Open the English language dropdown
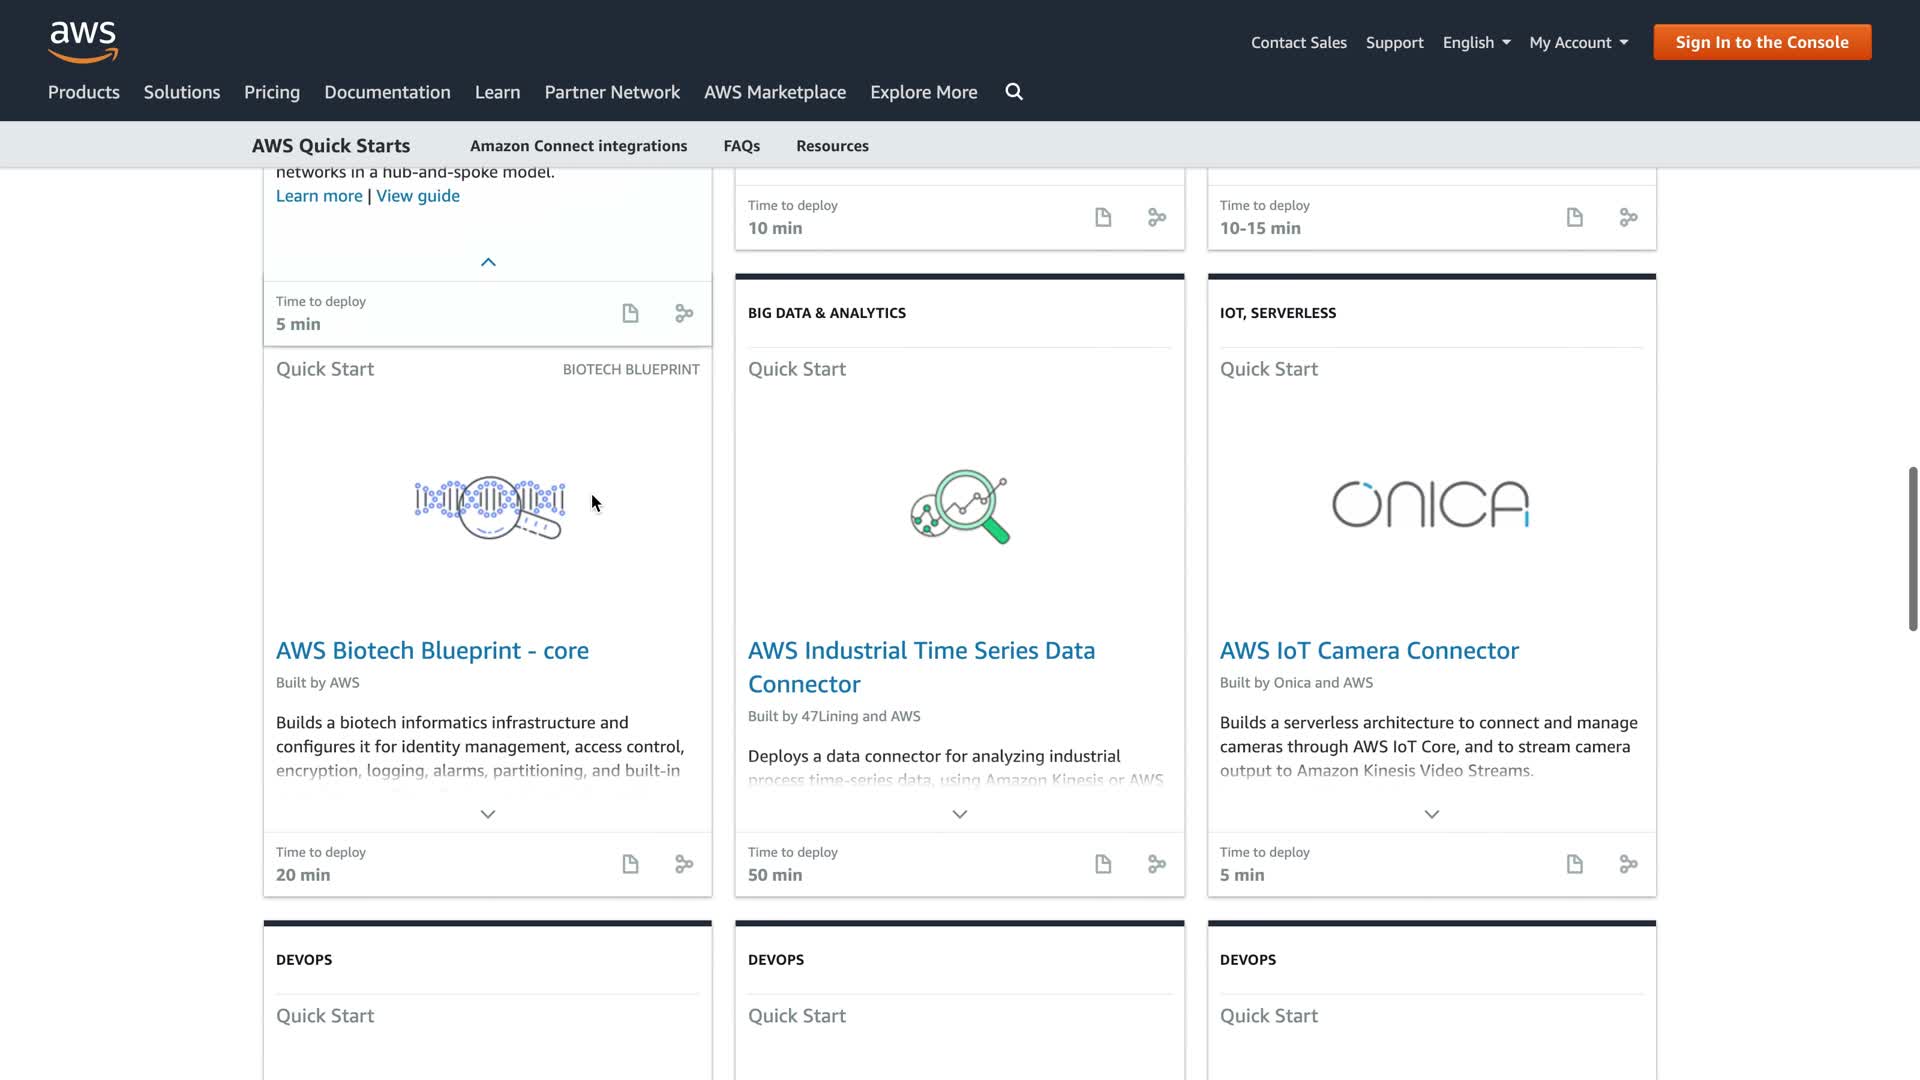1920x1080 pixels. tap(1476, 42)
